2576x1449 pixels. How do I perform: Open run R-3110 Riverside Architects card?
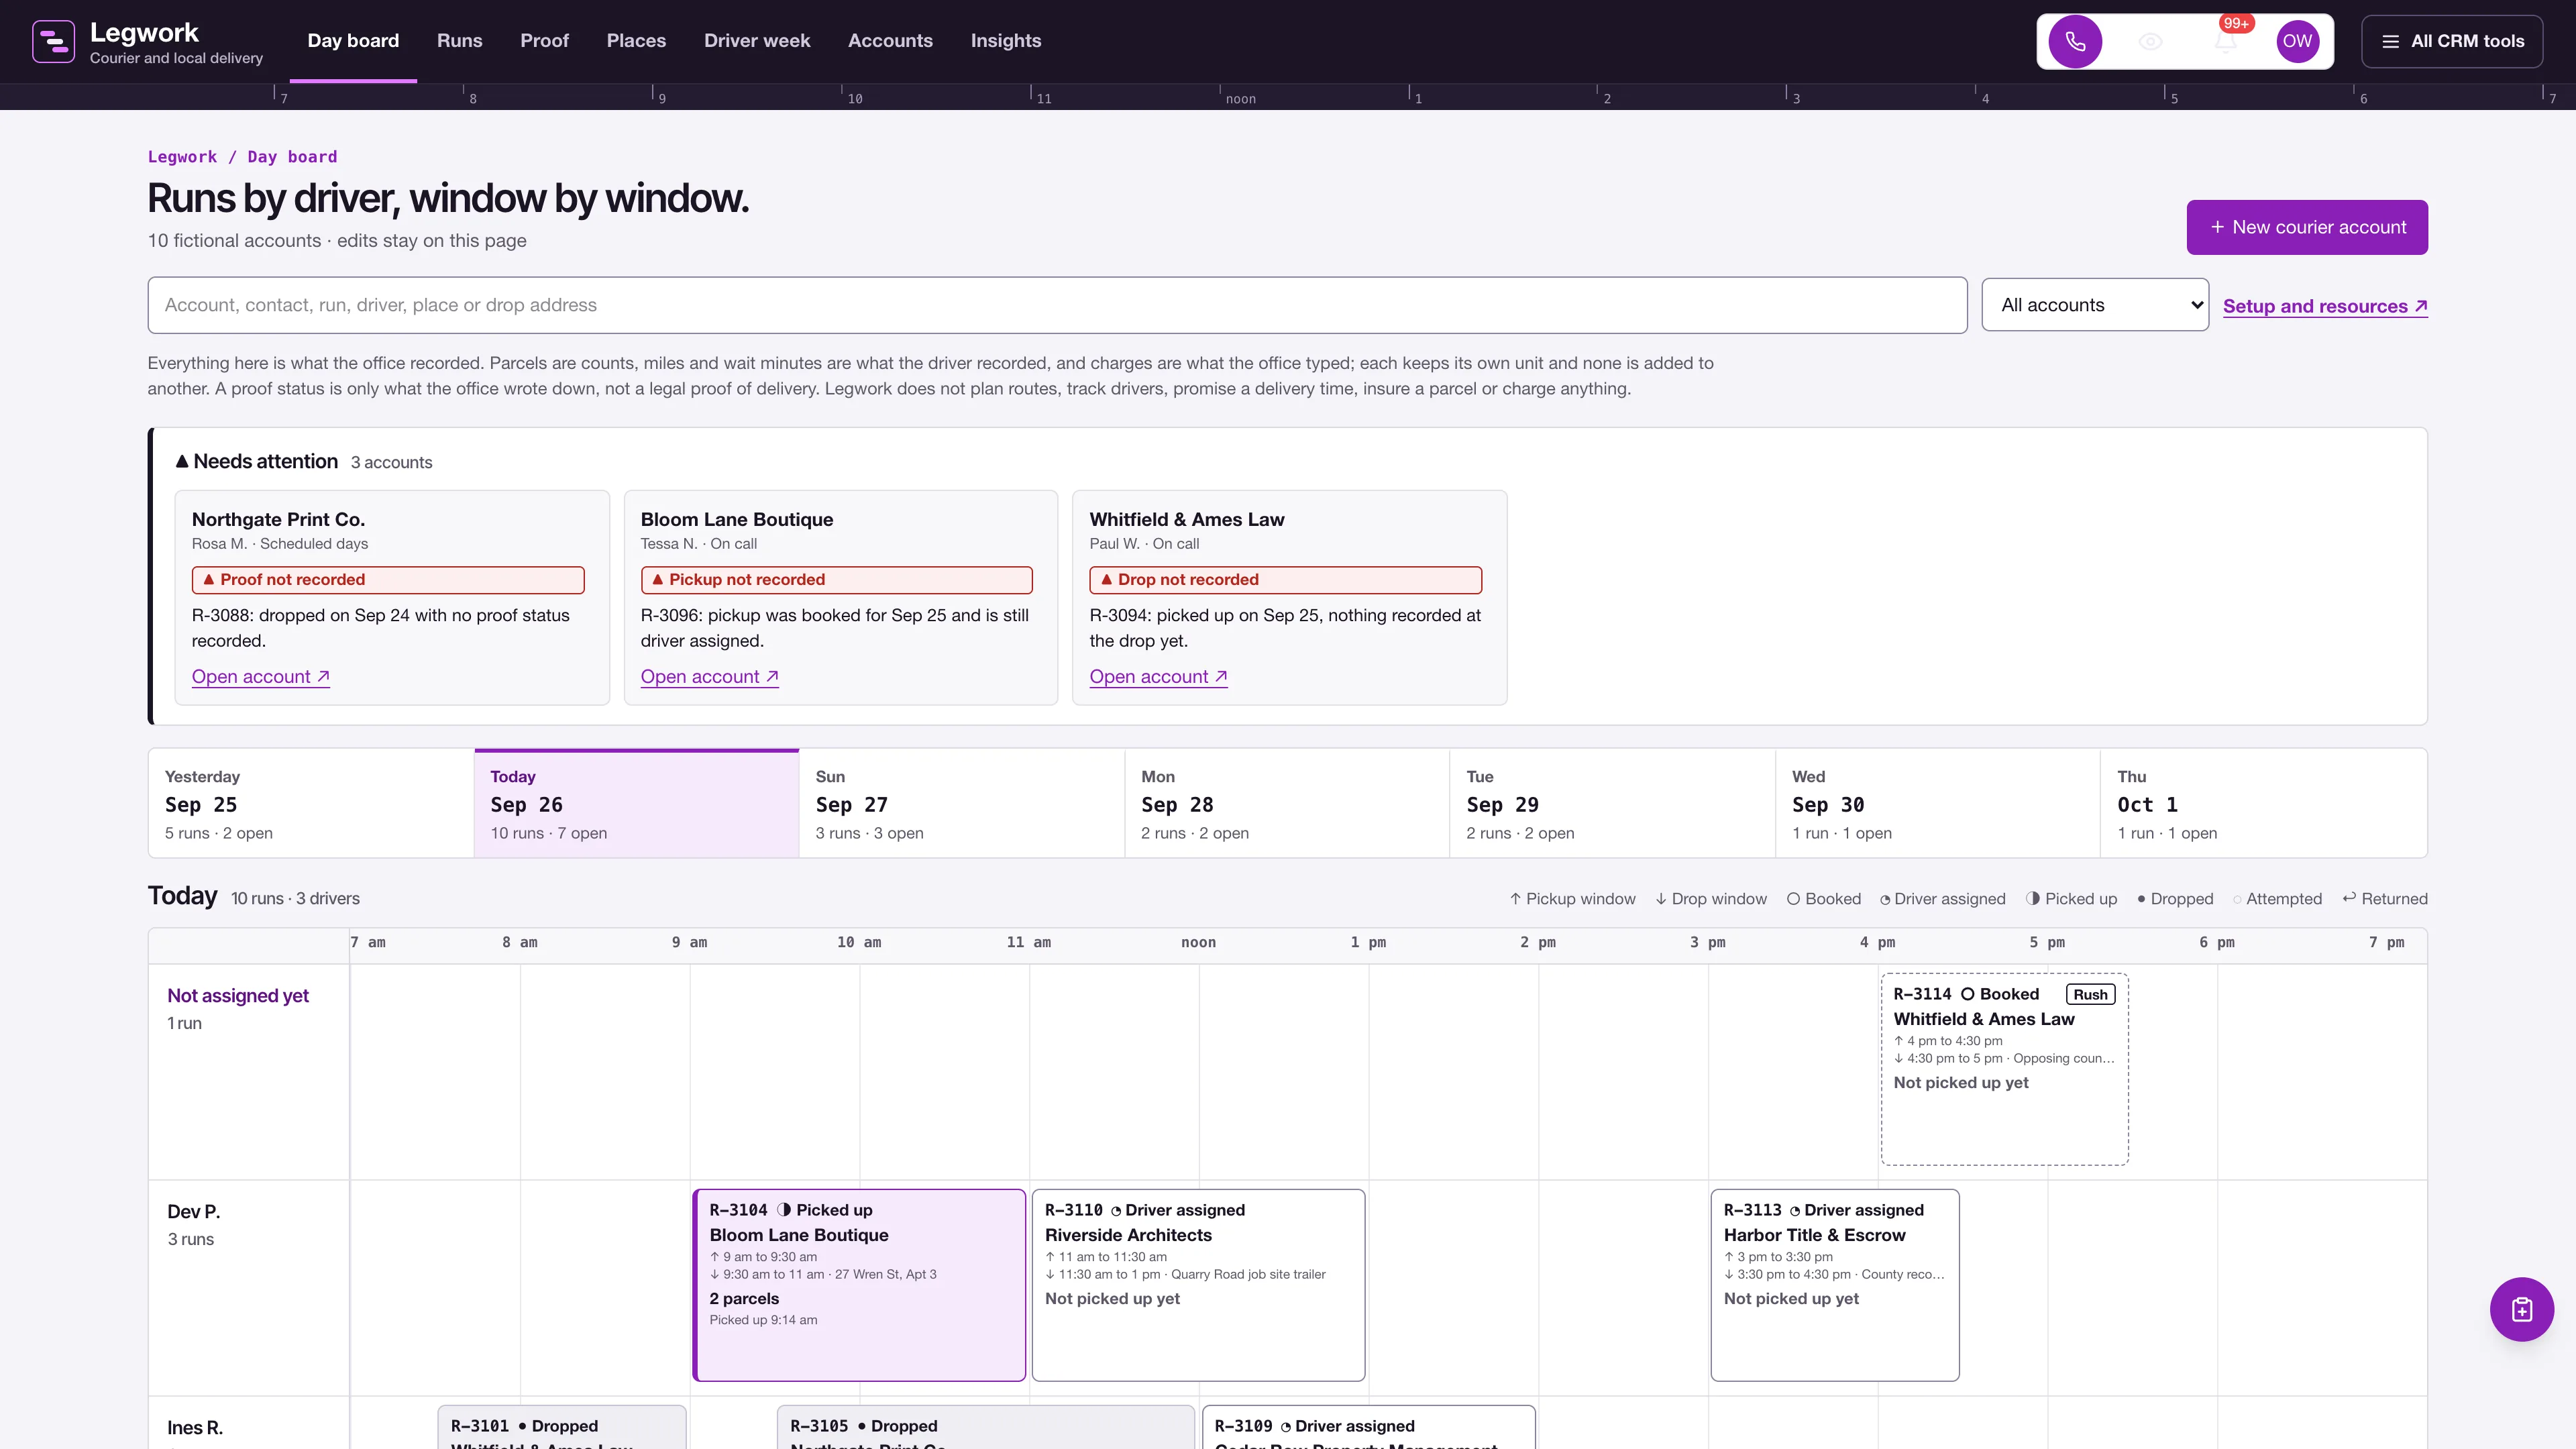pos(1198,1285)
